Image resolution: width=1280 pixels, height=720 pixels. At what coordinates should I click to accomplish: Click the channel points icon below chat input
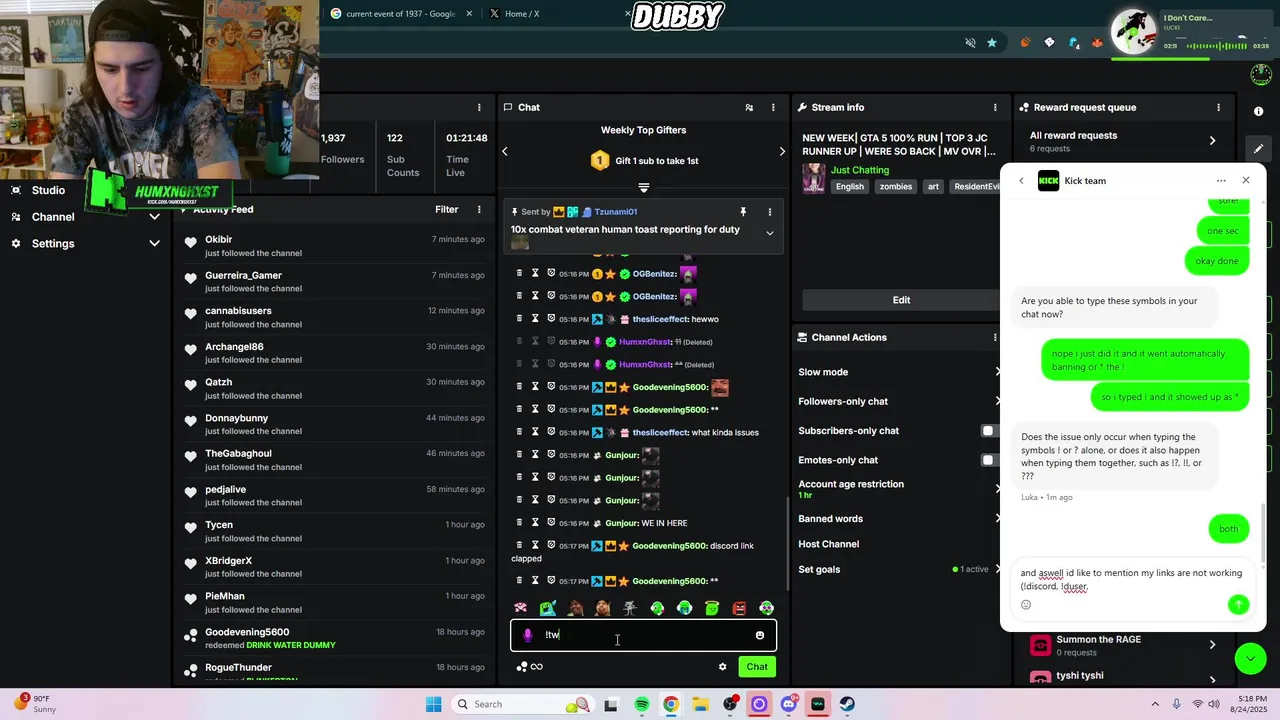tap(521, 667)
